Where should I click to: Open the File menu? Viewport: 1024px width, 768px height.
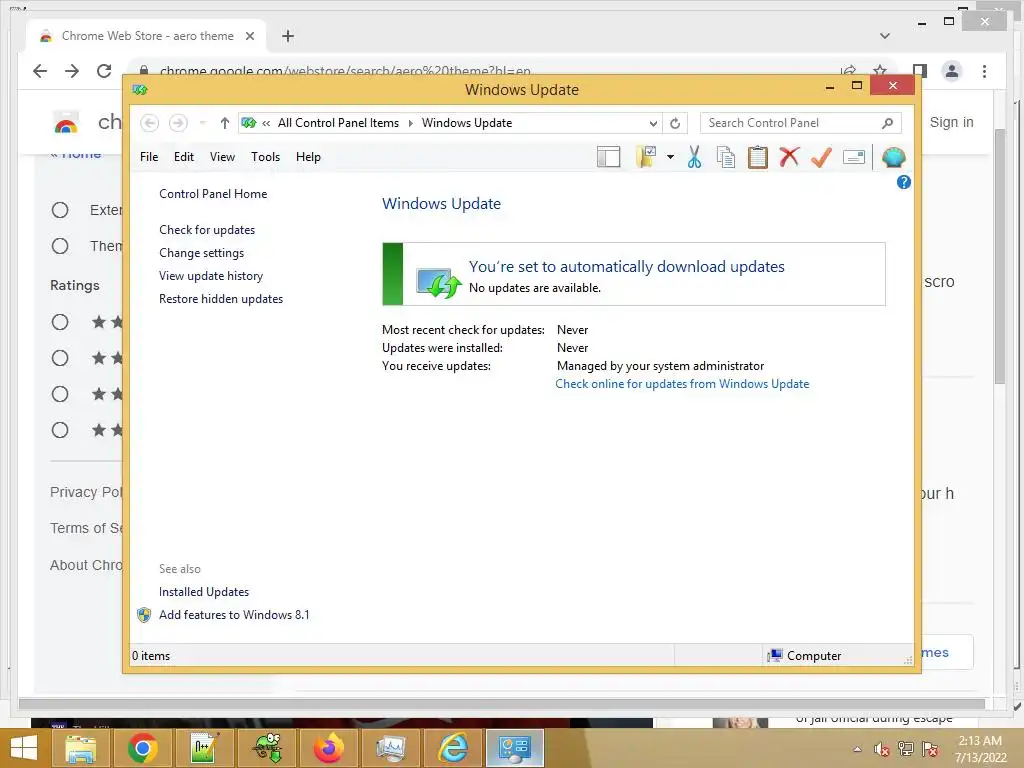149,157
